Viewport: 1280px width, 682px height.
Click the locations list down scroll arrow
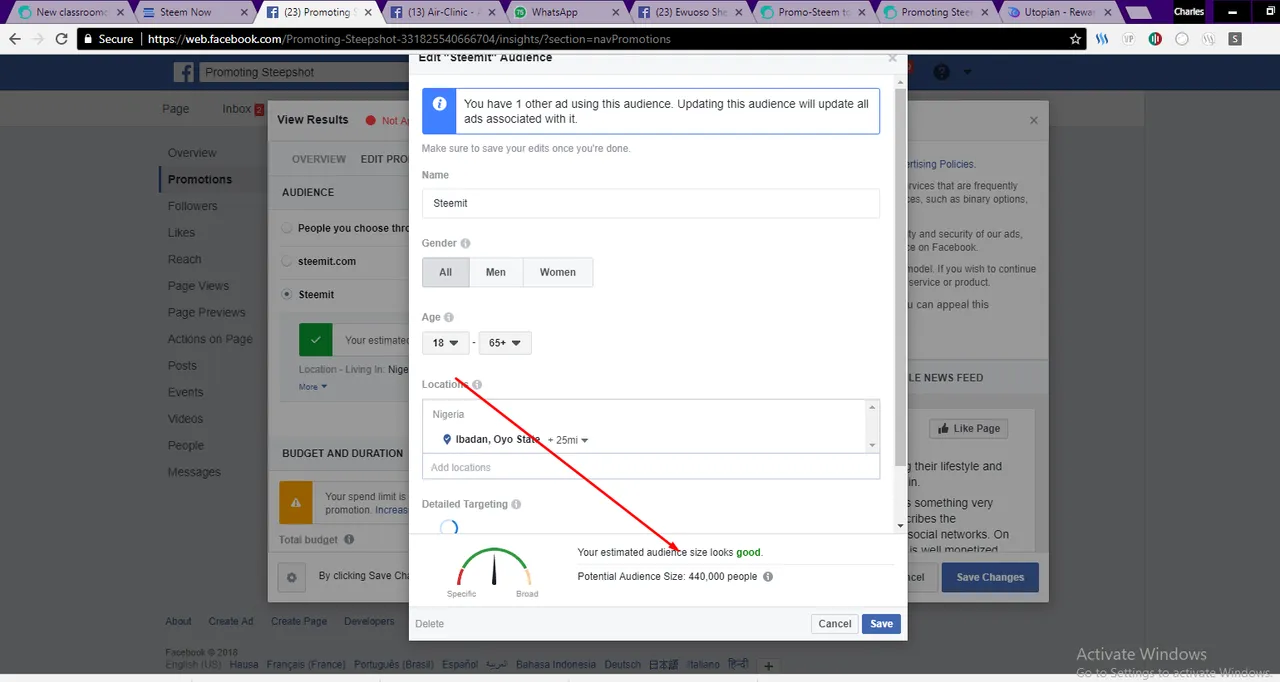873,445
